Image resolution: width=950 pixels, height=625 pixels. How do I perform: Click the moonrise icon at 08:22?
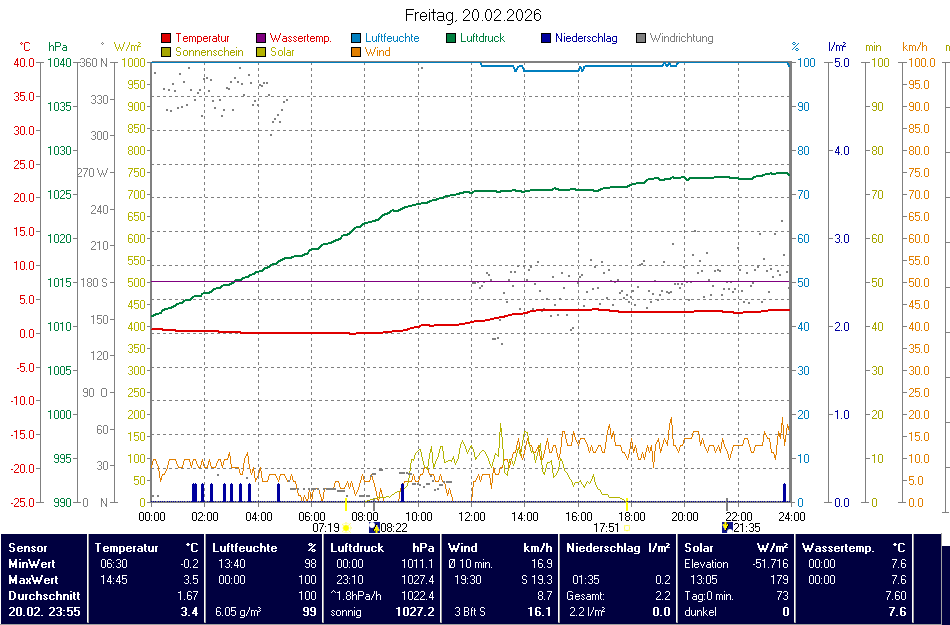[373, 527]
